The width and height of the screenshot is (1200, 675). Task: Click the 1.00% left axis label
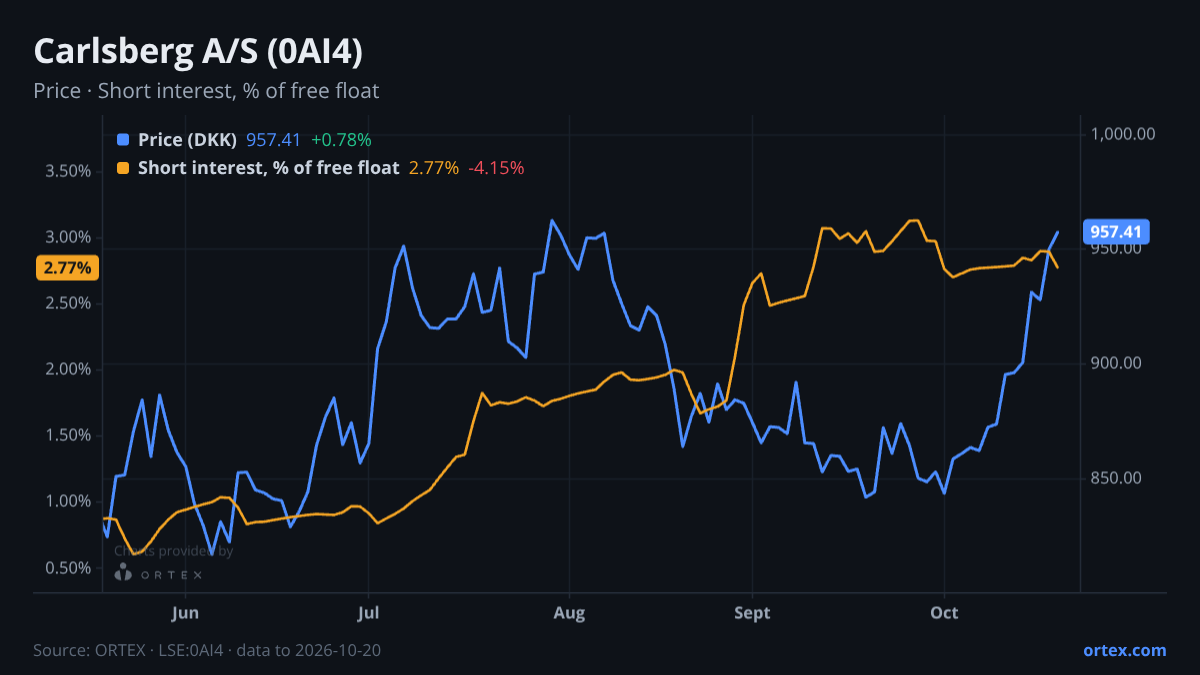click(68, 501)
